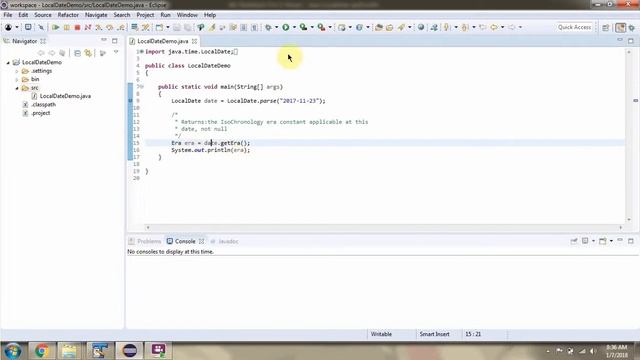This screenshot has width=640, height=360.
Task: Click the Disconnect debug toolbar icon
Action: [x=88, y=27]
